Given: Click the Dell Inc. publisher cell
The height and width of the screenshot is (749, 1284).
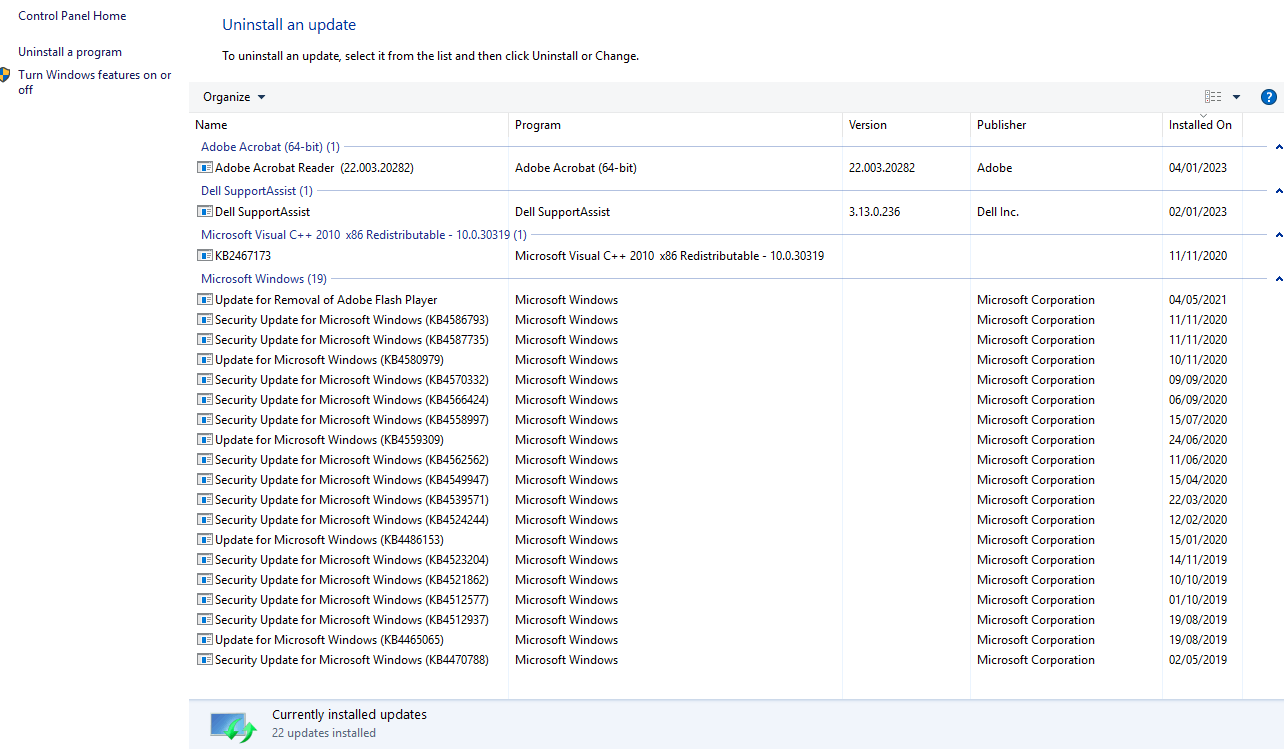Looking at the screenshot, I should [998, 212].
